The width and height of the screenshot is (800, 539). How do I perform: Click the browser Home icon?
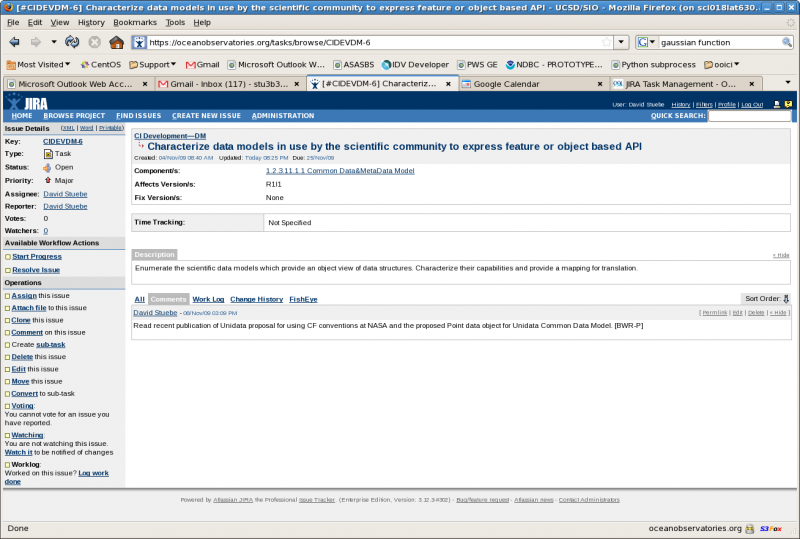116,43
